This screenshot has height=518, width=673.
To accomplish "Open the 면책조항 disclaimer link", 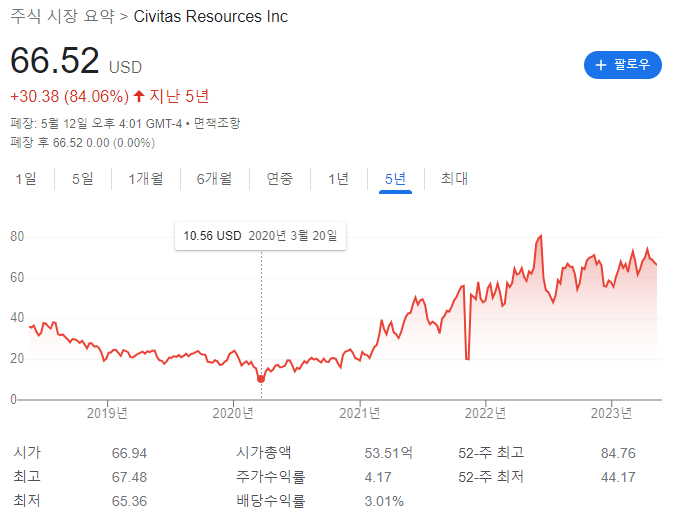I will [x=217, y=124].
